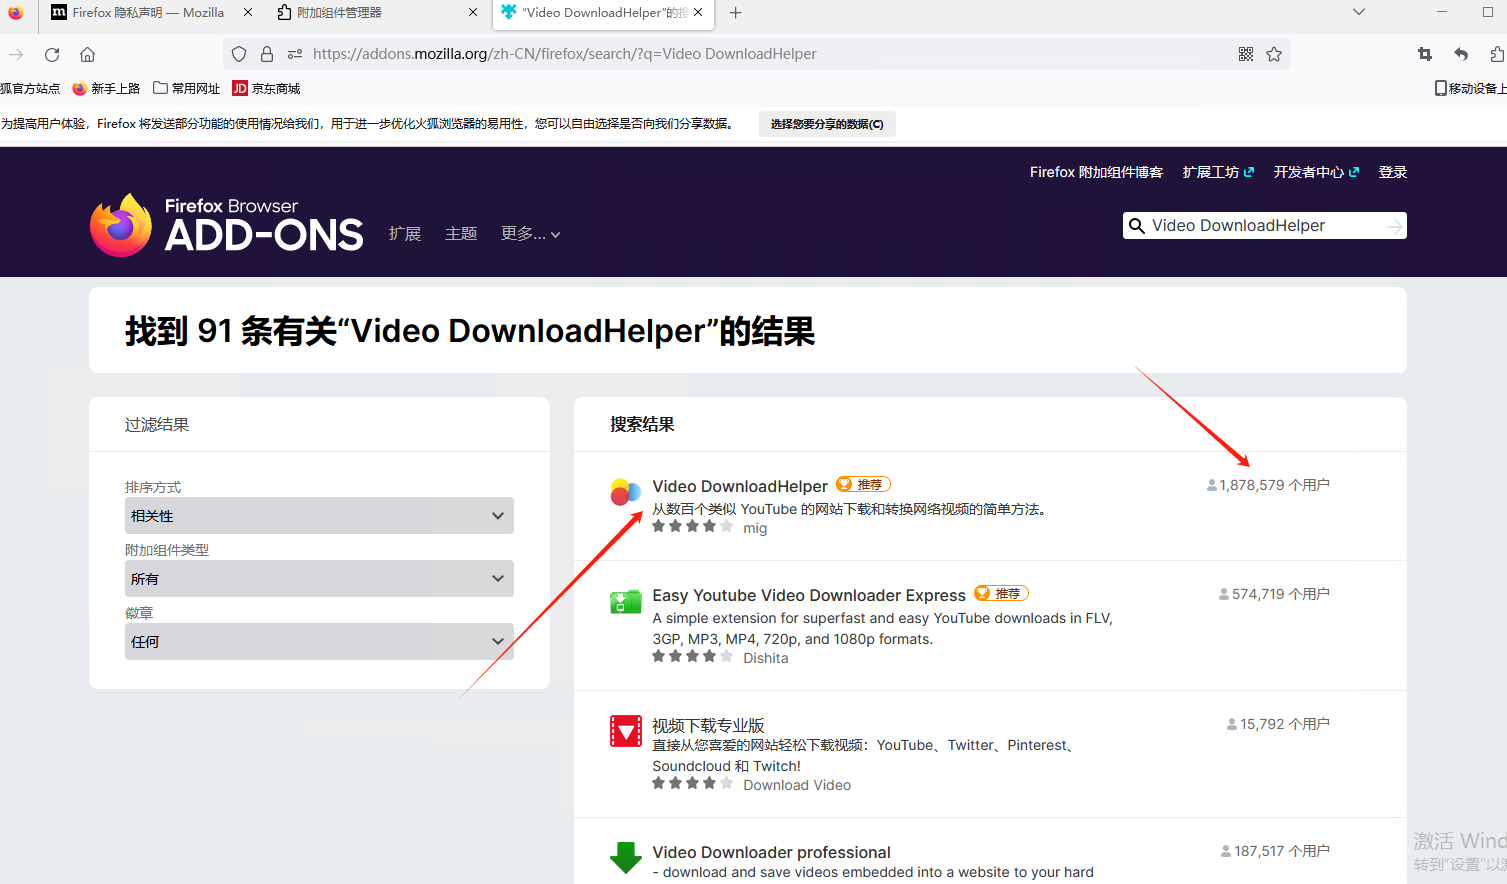Click the add-ons search input field
Screen dimensions: 1507x884
pos(1265,226)
